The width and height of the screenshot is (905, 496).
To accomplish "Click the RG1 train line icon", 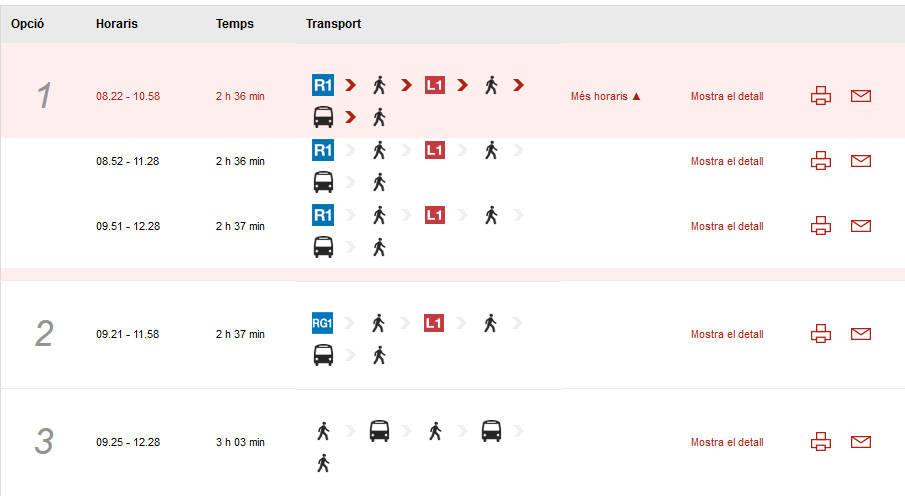I will 323,323.
